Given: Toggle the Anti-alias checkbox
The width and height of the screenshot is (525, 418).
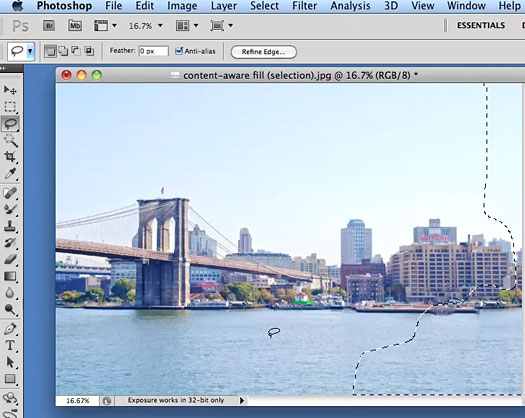Looking at the screenshot, I should 179,51.
